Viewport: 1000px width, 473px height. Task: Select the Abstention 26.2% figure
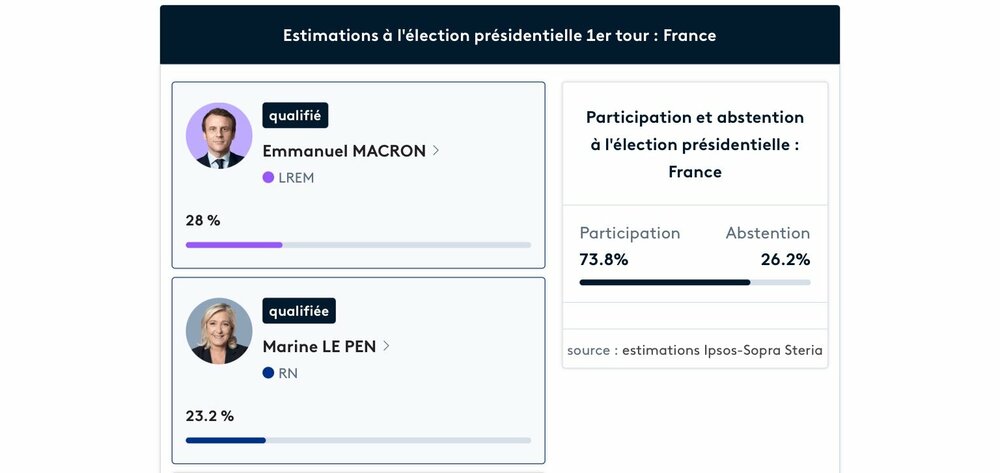[x=784, y=260]
